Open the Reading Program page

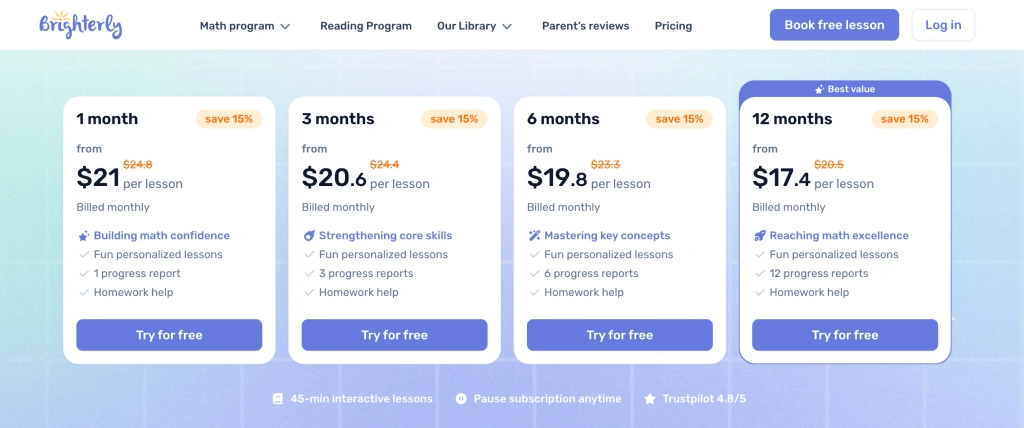click(366, 26)
